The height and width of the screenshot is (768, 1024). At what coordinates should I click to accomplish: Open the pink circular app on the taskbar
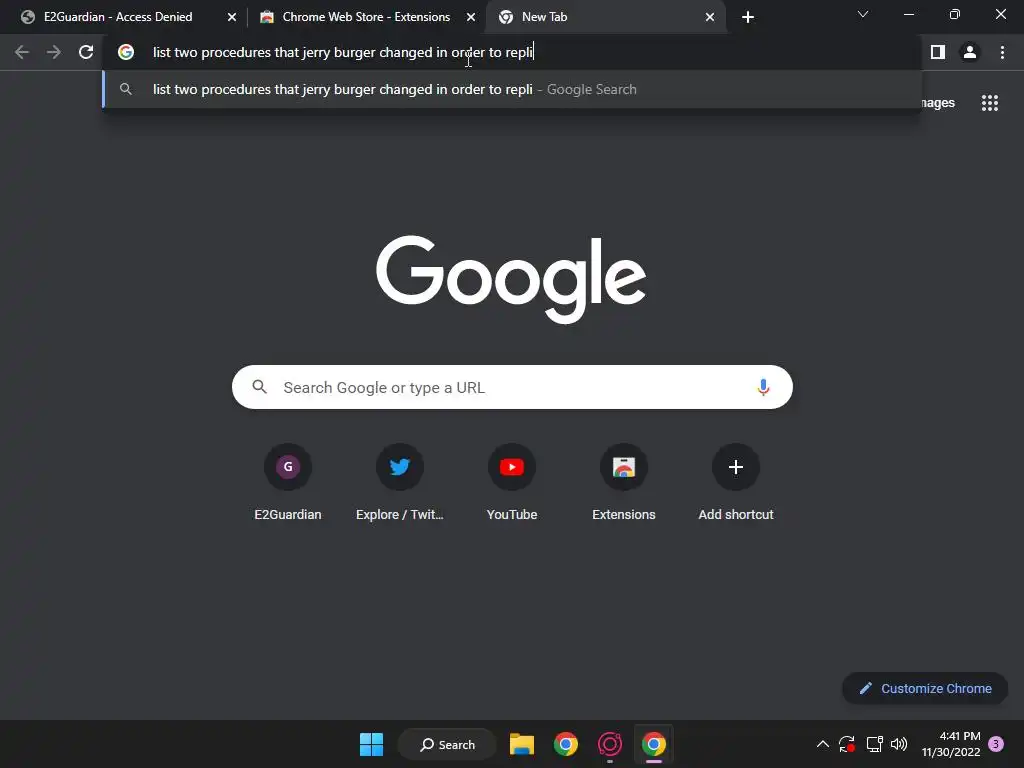point(610,744)
